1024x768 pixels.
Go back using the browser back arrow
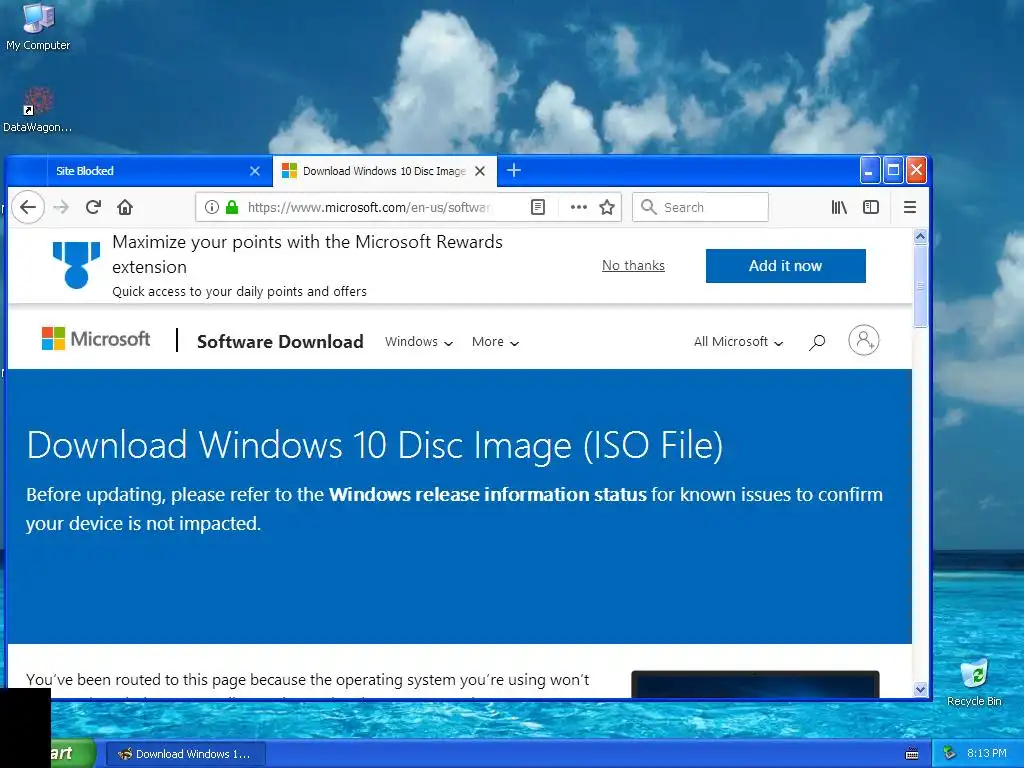[28, 208]
